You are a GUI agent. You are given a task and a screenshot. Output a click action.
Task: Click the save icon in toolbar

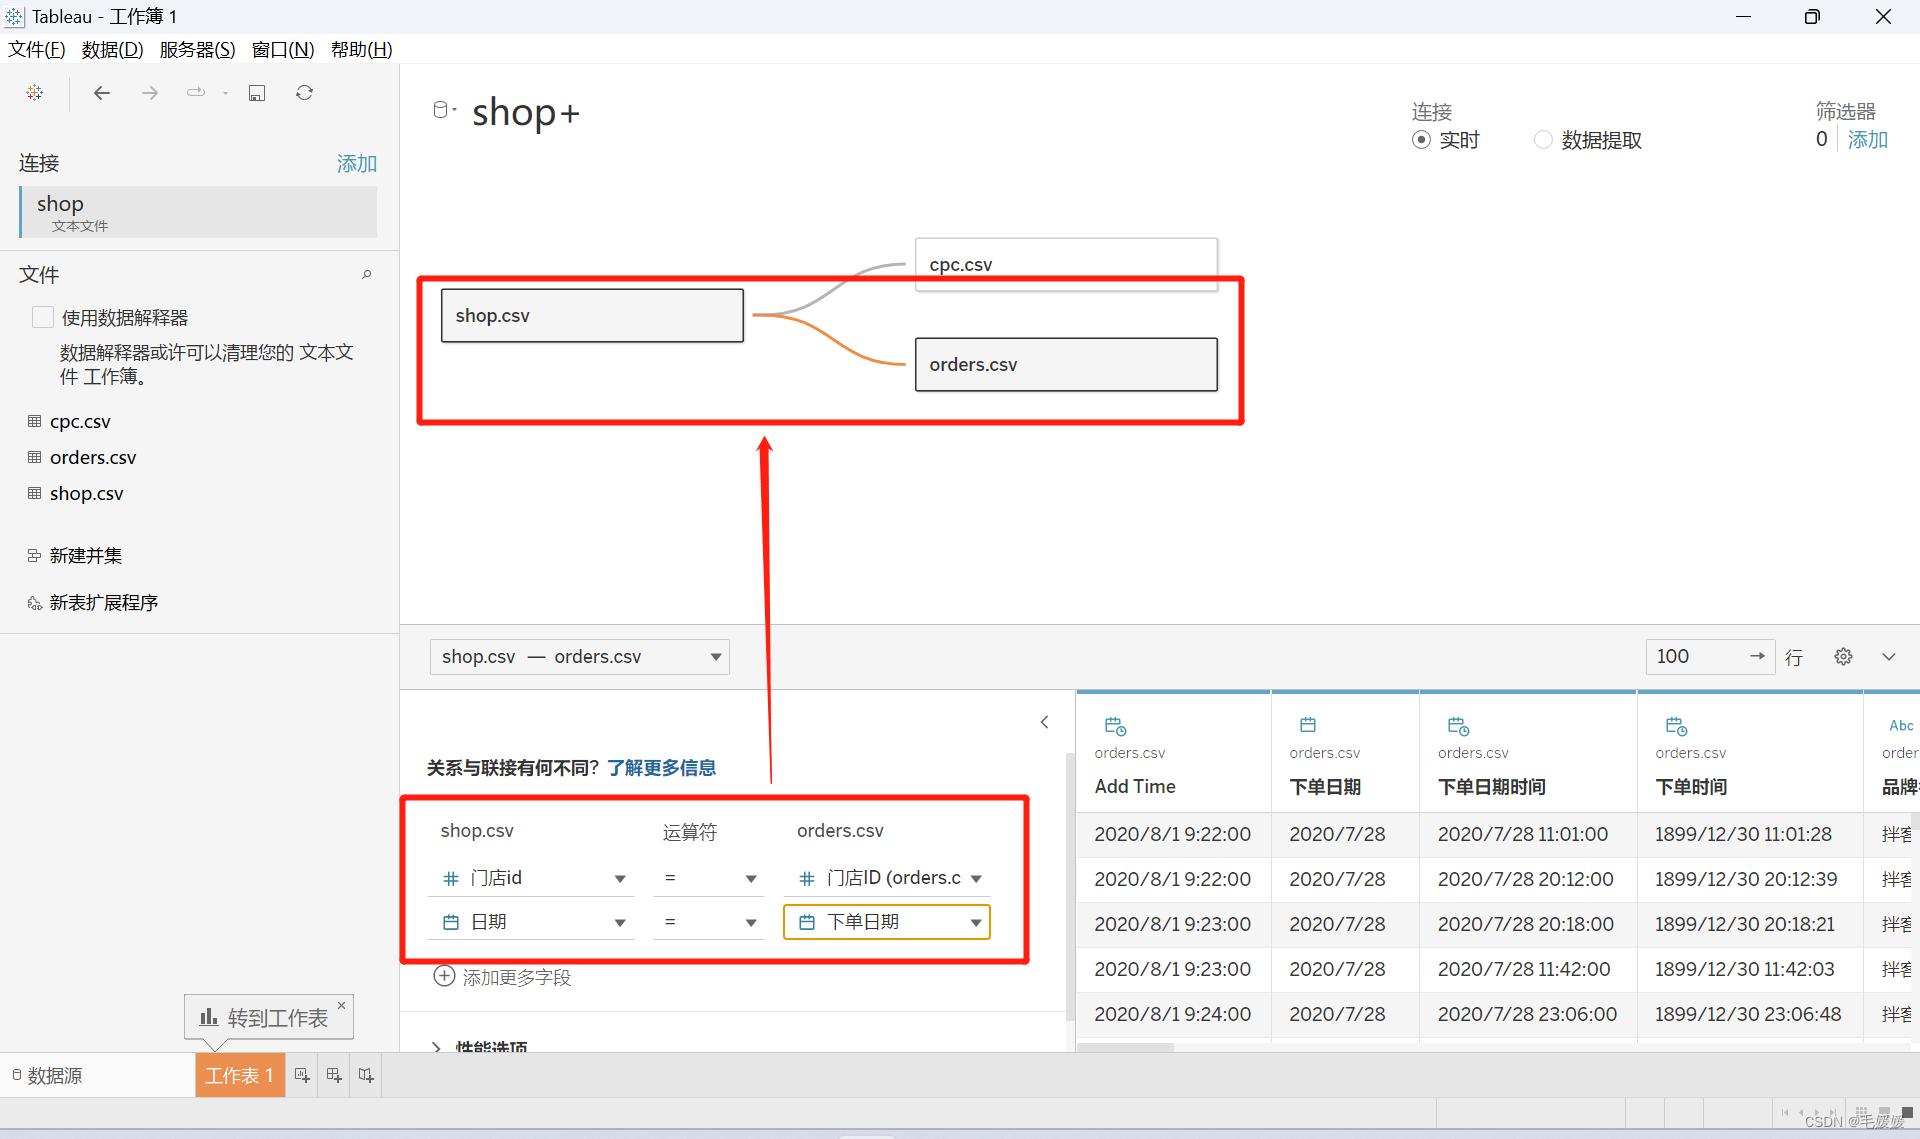point(257,93)
